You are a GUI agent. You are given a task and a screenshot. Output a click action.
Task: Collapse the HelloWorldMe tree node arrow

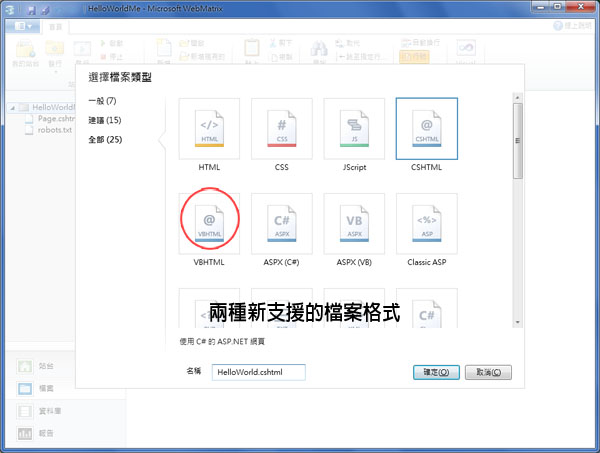click(12, 108)
